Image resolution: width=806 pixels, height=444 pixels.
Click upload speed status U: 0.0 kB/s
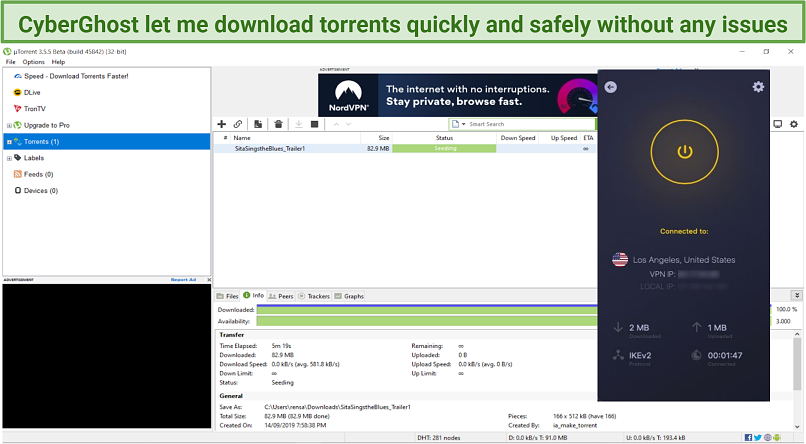(x=655, y=438)
